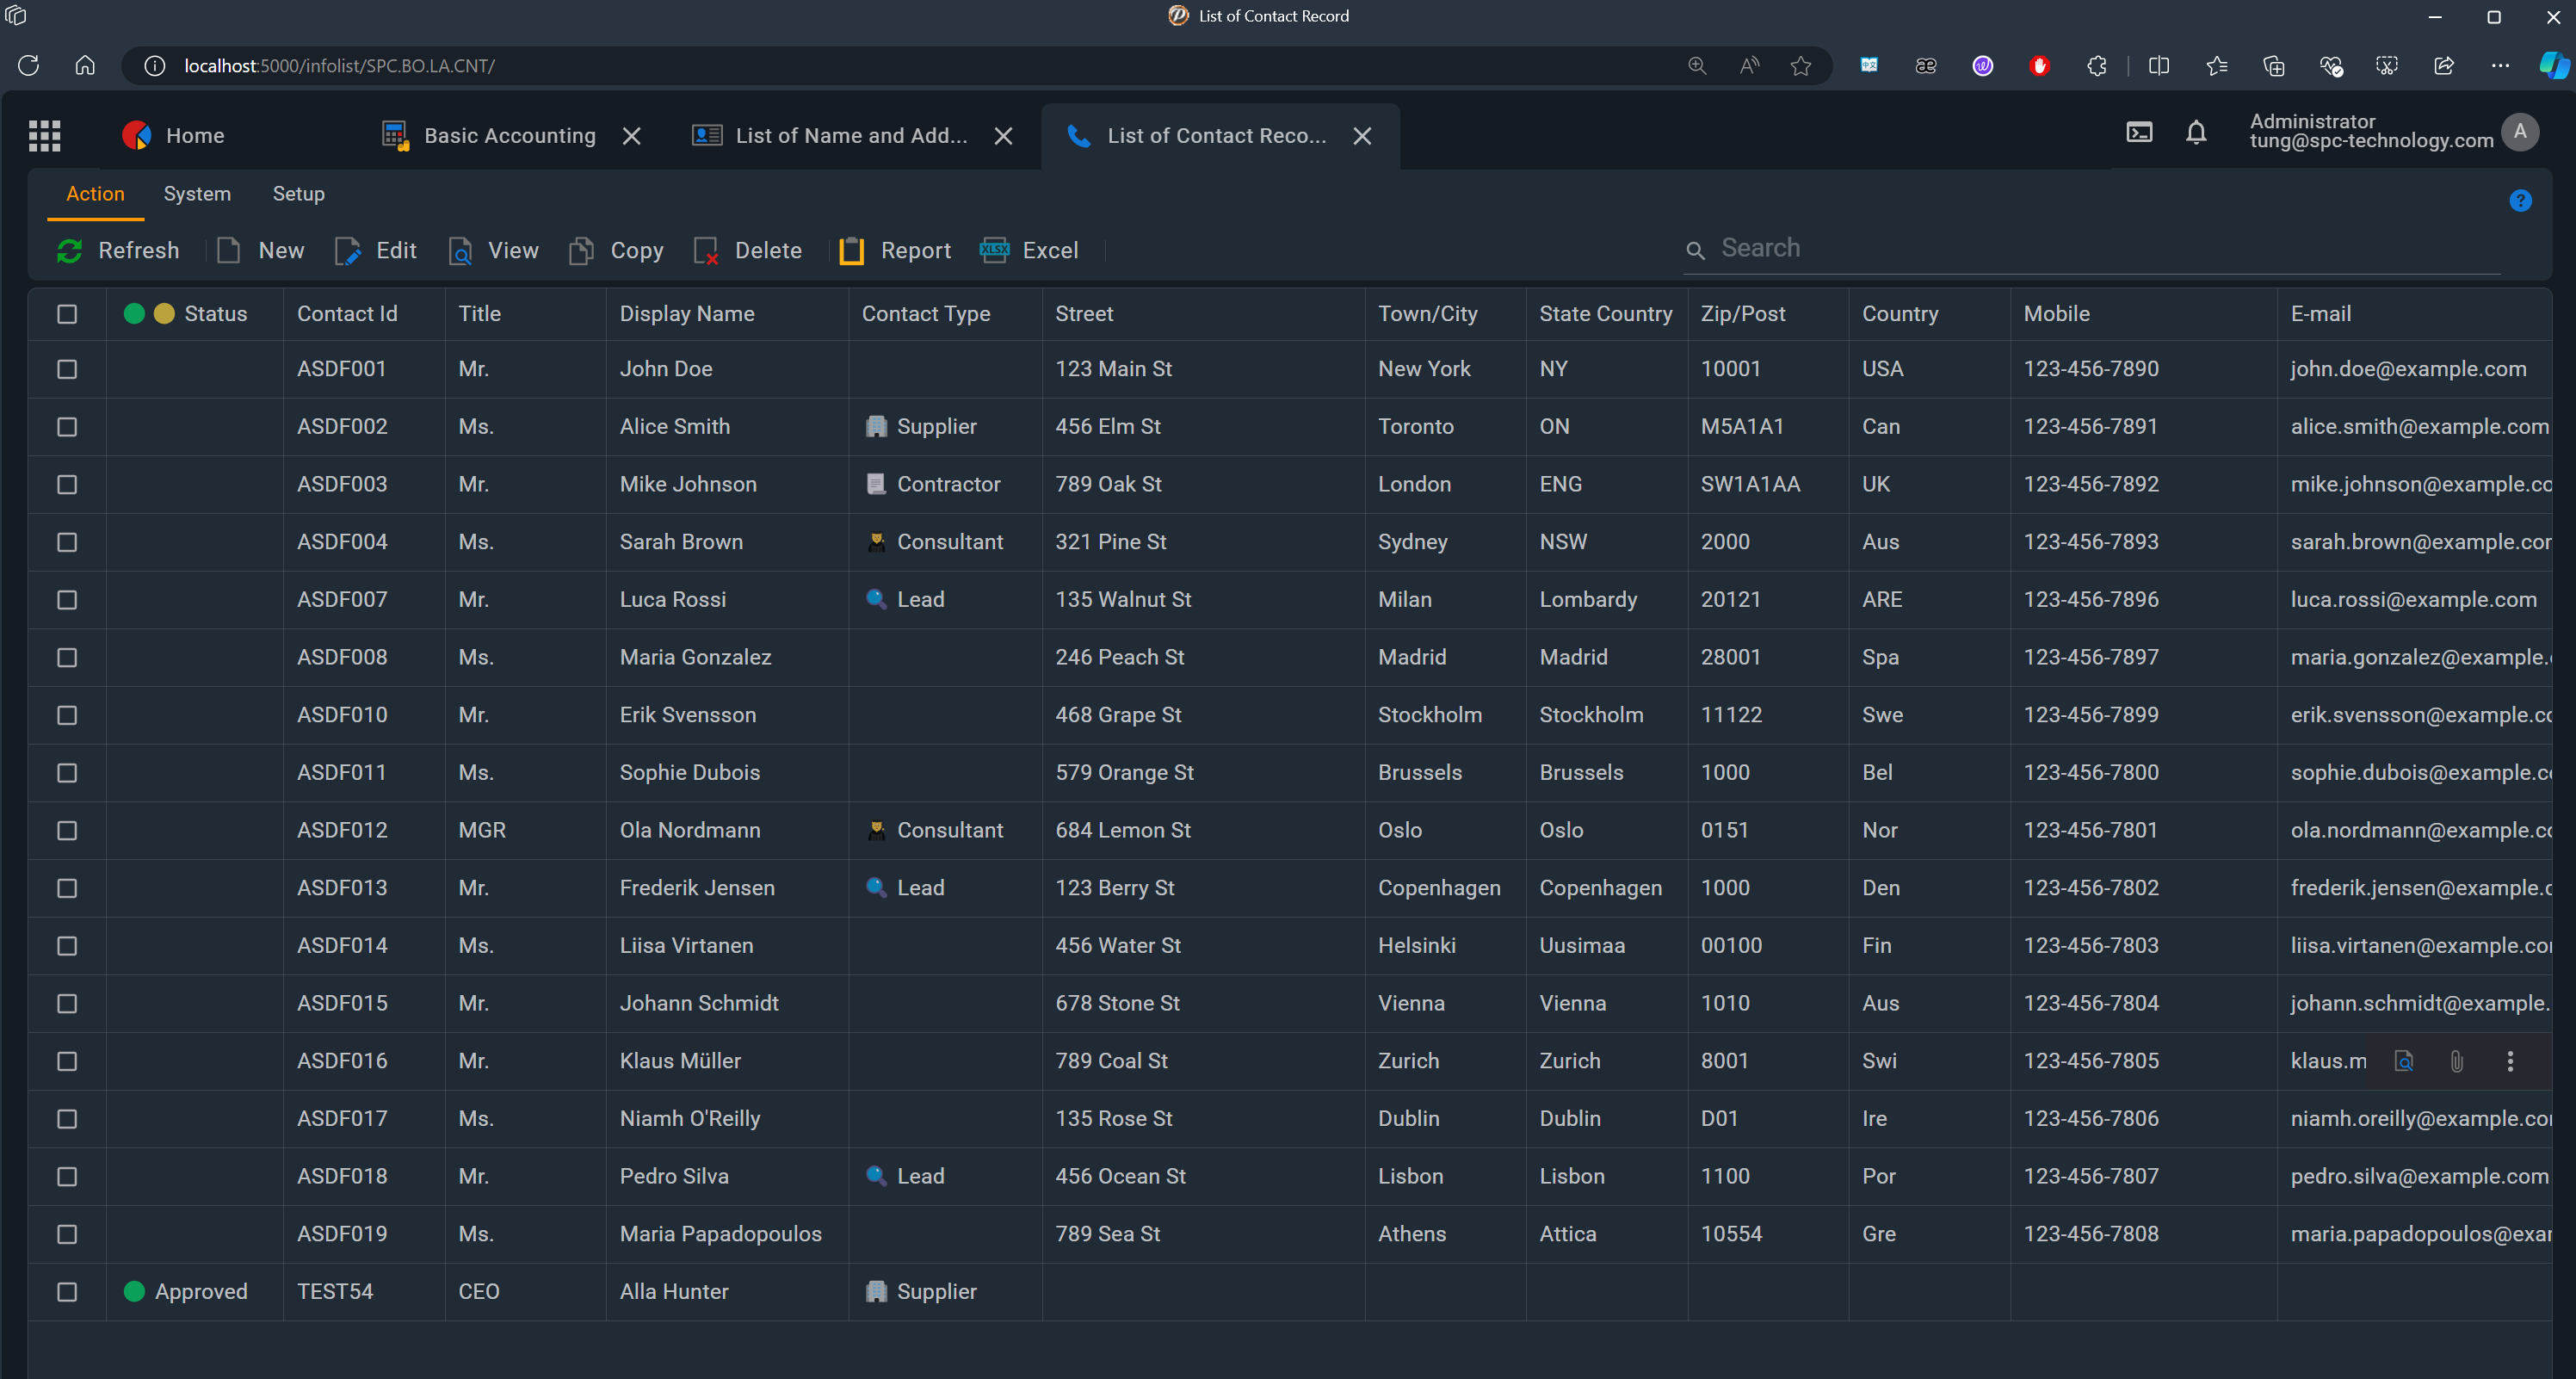Check the ASDF002 Alice Smith row
The width and height of the screenshot is (2576, 1379).
[x=67, y=427]
